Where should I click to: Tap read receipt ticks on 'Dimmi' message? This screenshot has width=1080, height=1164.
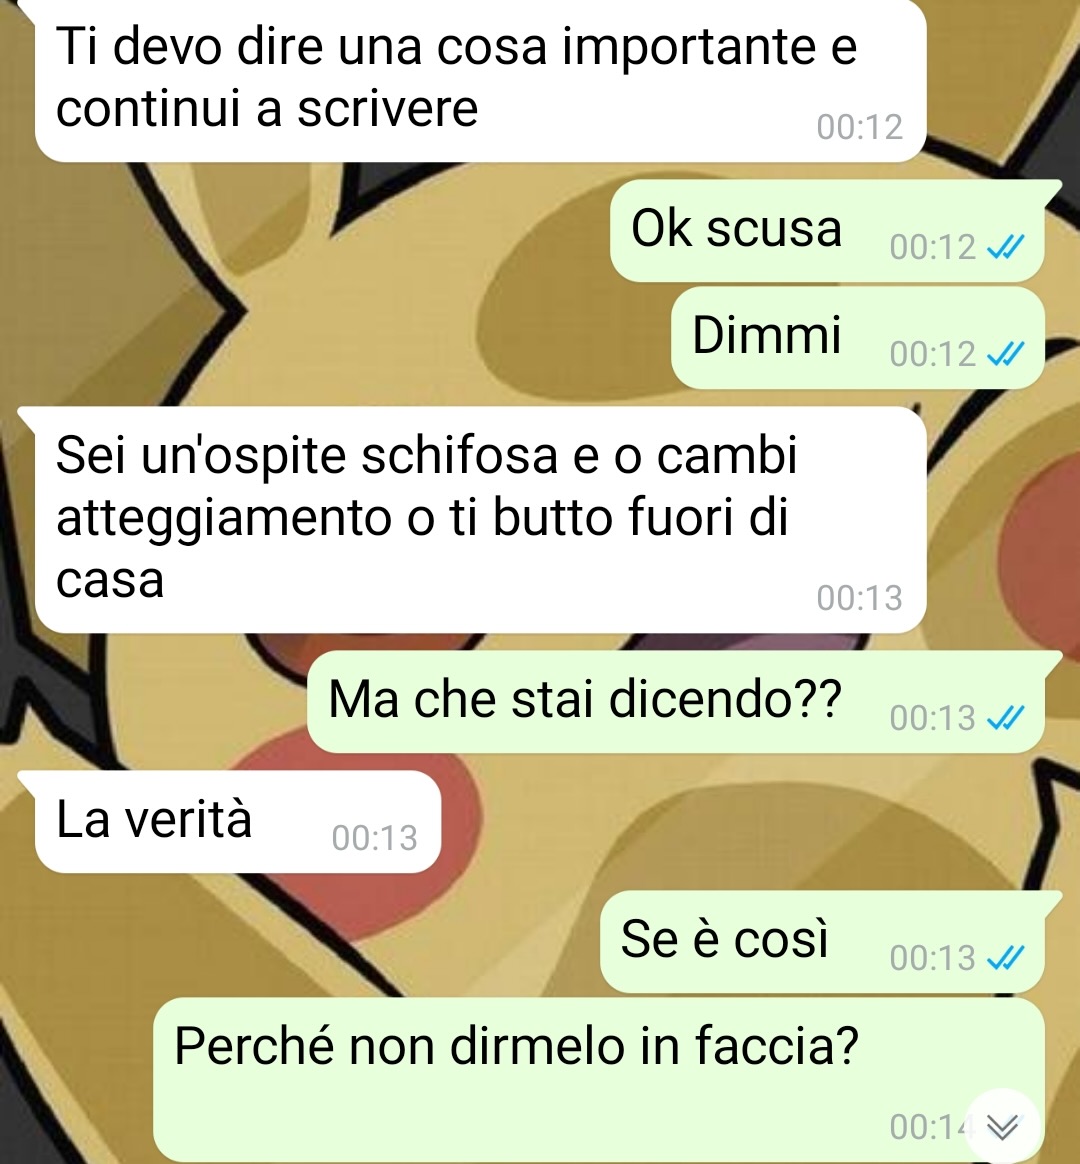coord(1006,353)
